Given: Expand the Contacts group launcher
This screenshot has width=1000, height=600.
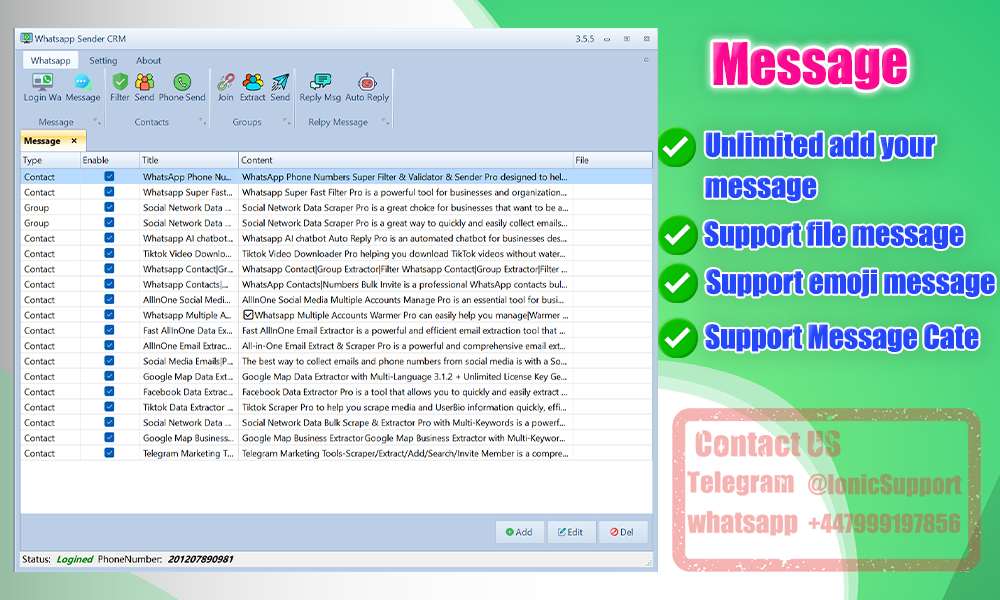Looking at the screenshot, I should [x=202, y=121].
